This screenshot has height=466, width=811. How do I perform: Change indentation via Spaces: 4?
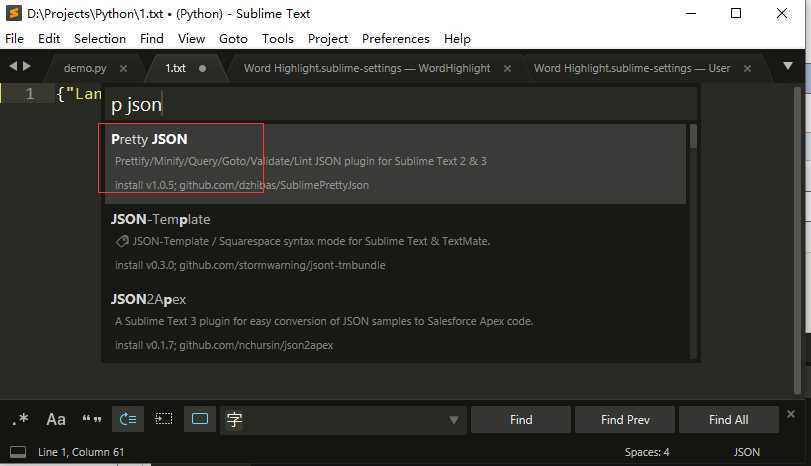[647, 452]
